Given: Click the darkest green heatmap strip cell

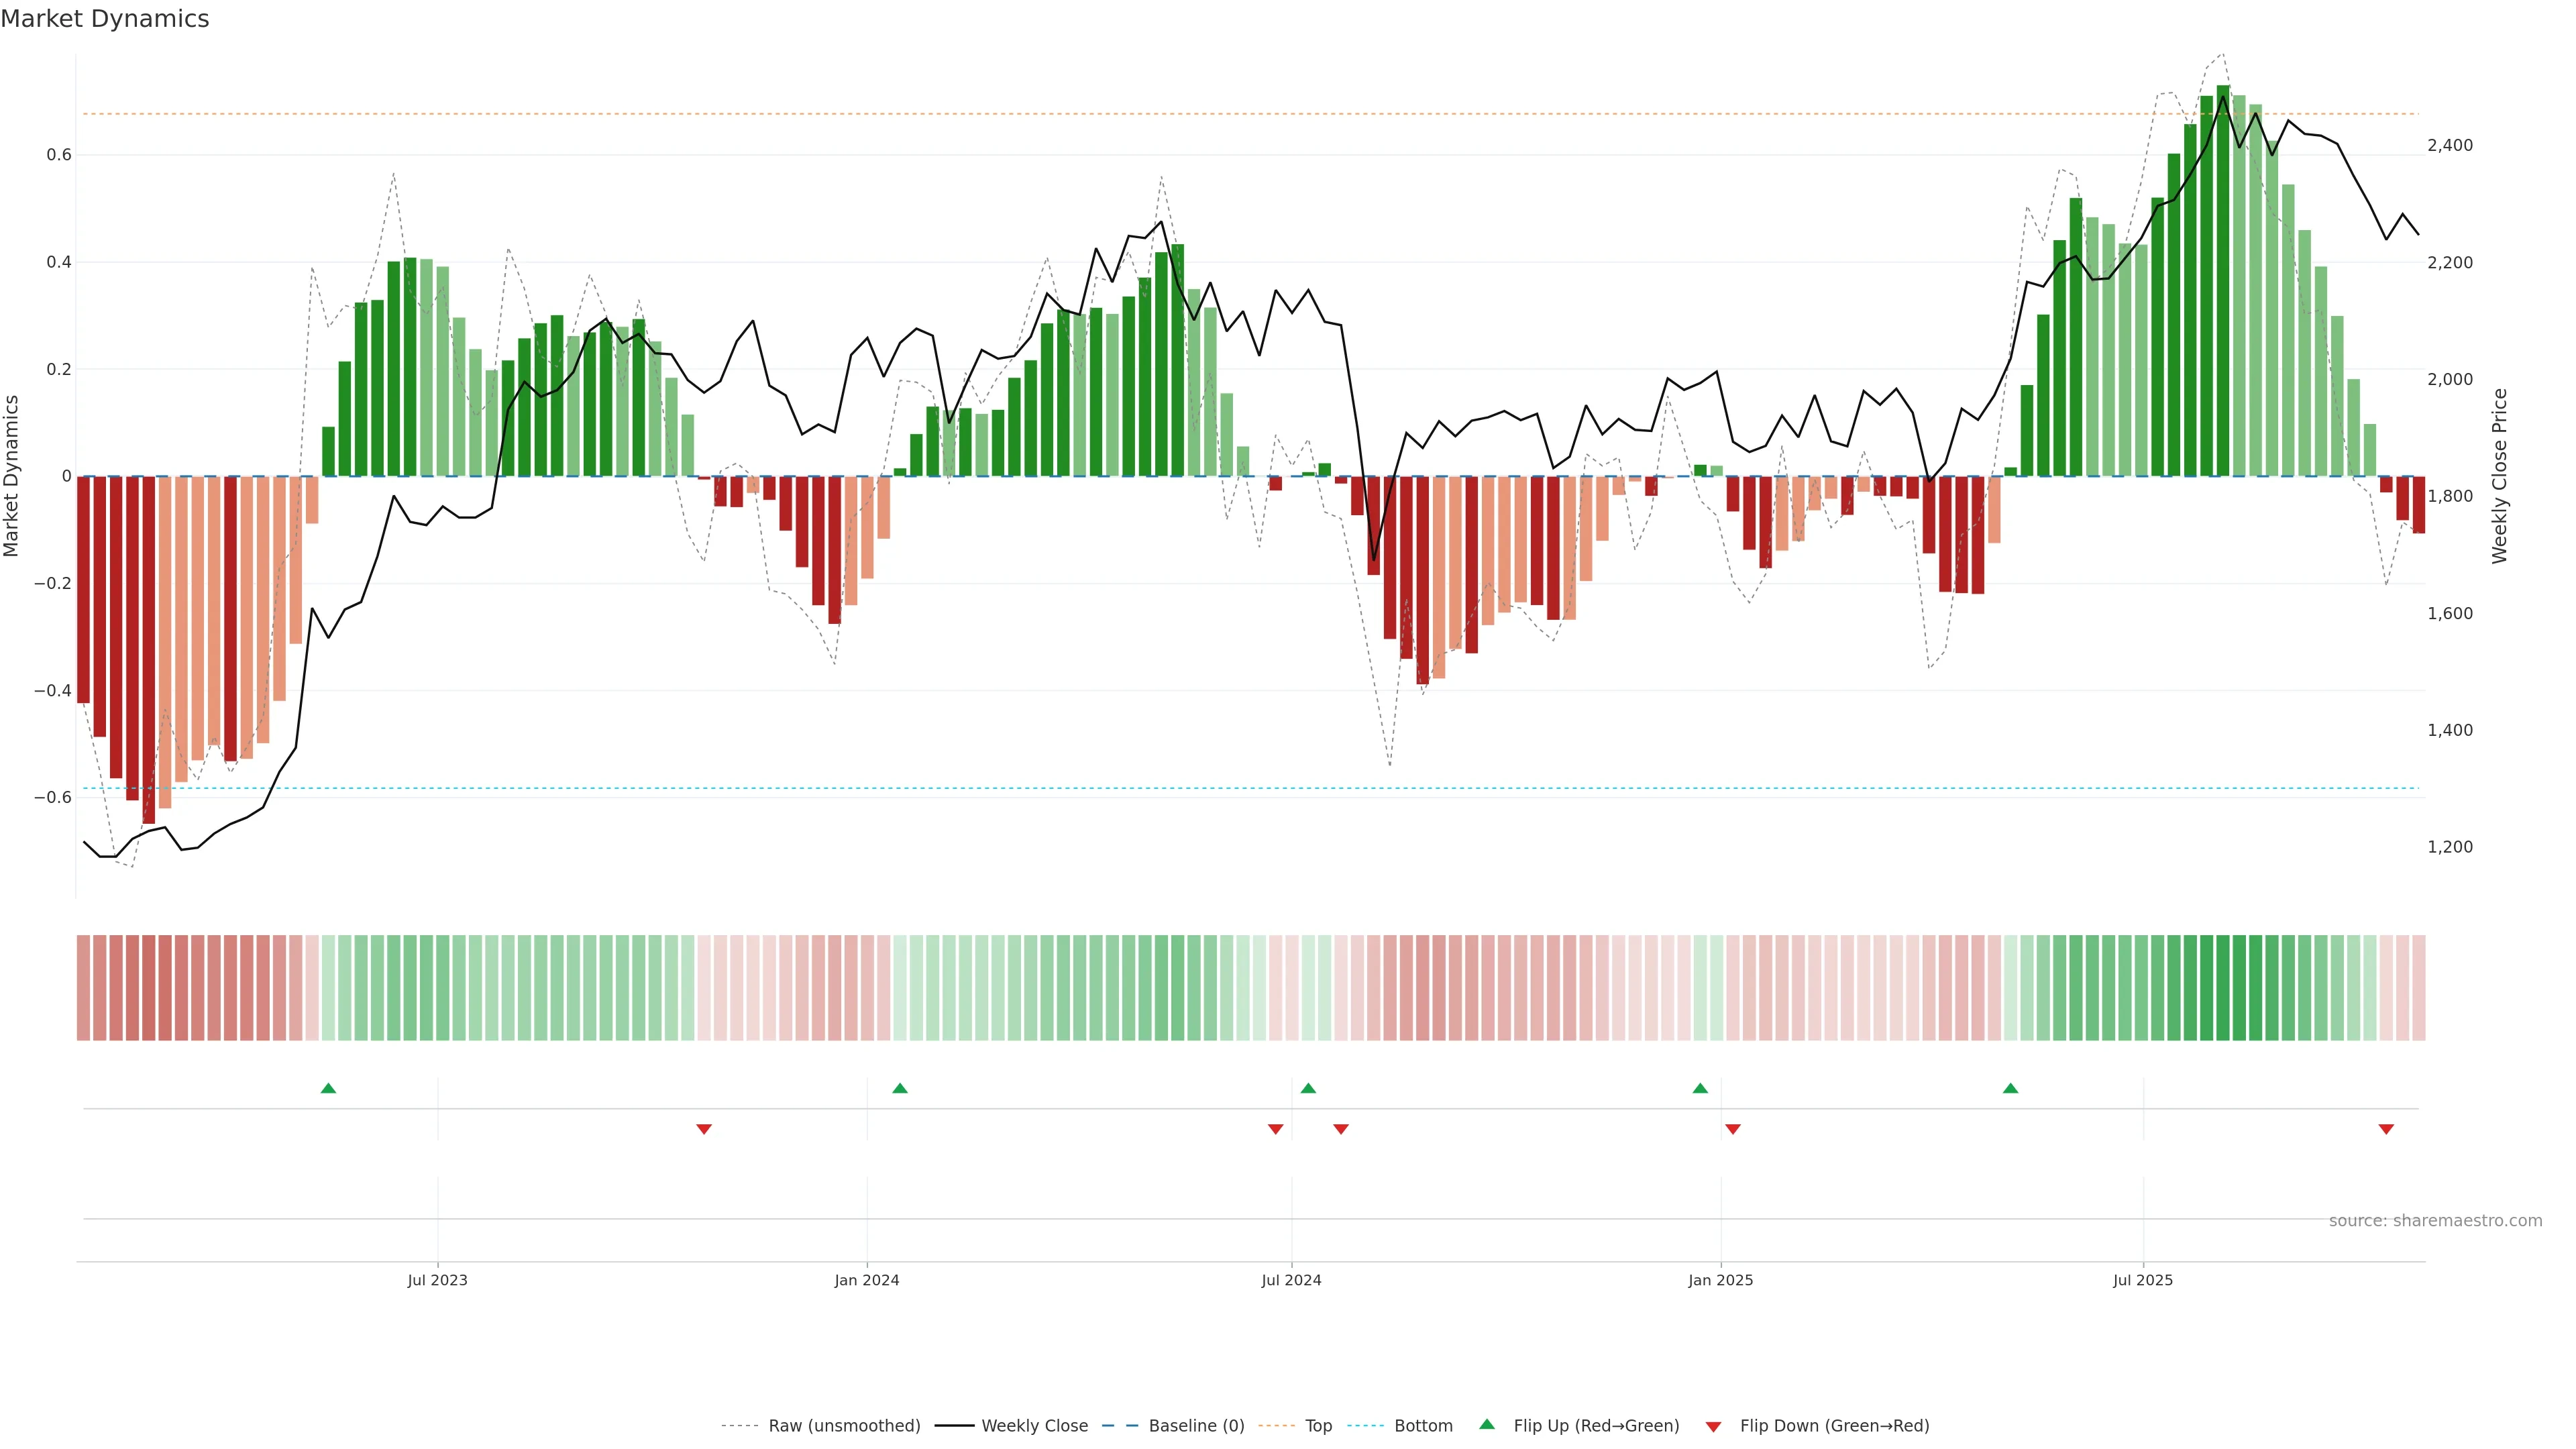Looking at the screenshot, I should [x=2223, y=987].
